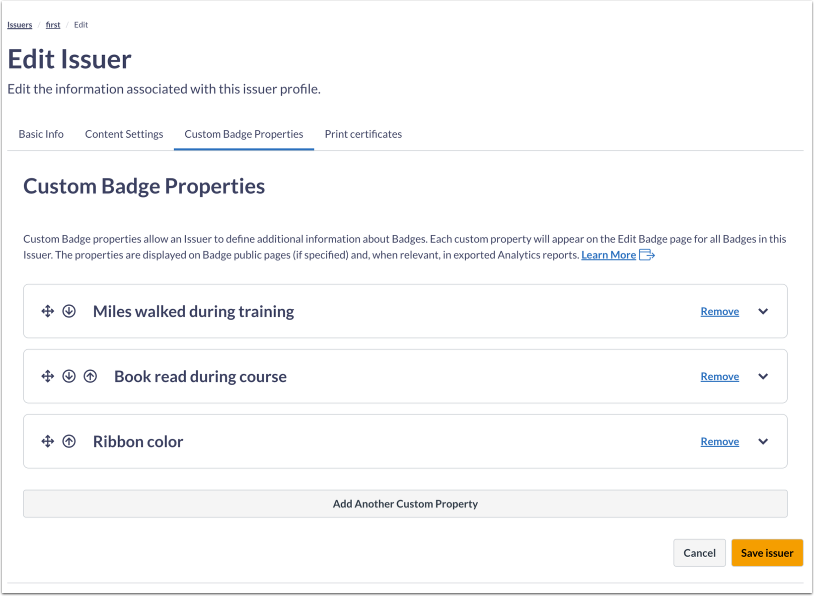Screen dimensions: 814x596
Task: Expand the Book read during course property
Action: point(763,376)
